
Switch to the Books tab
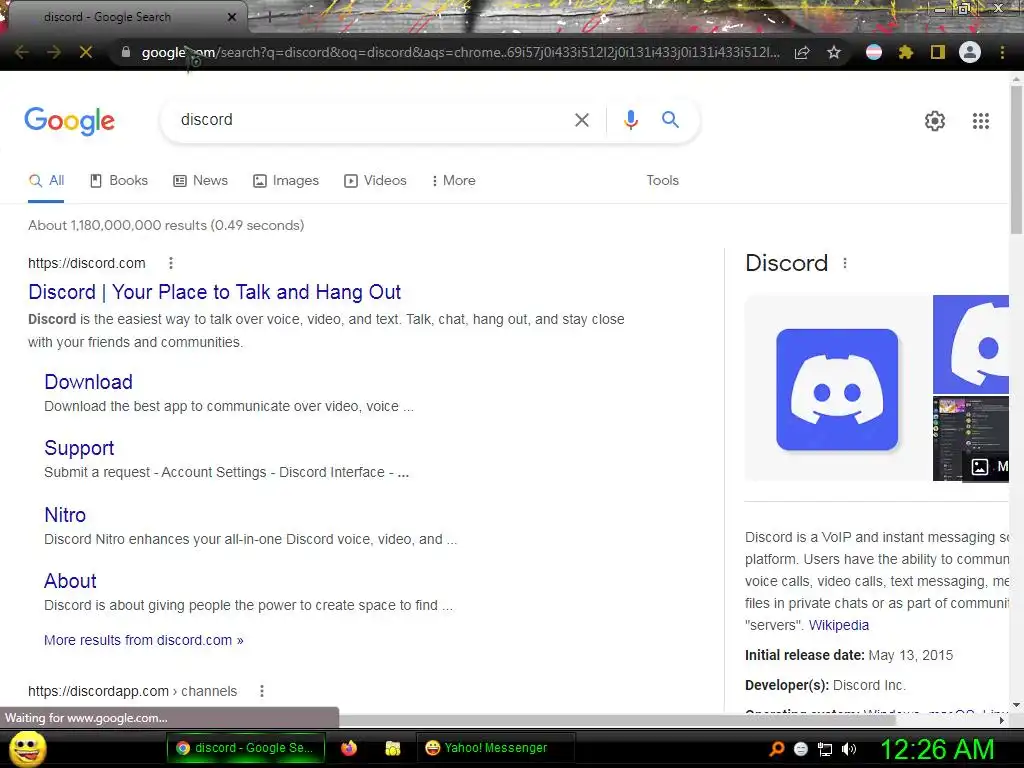click(119, 181)
